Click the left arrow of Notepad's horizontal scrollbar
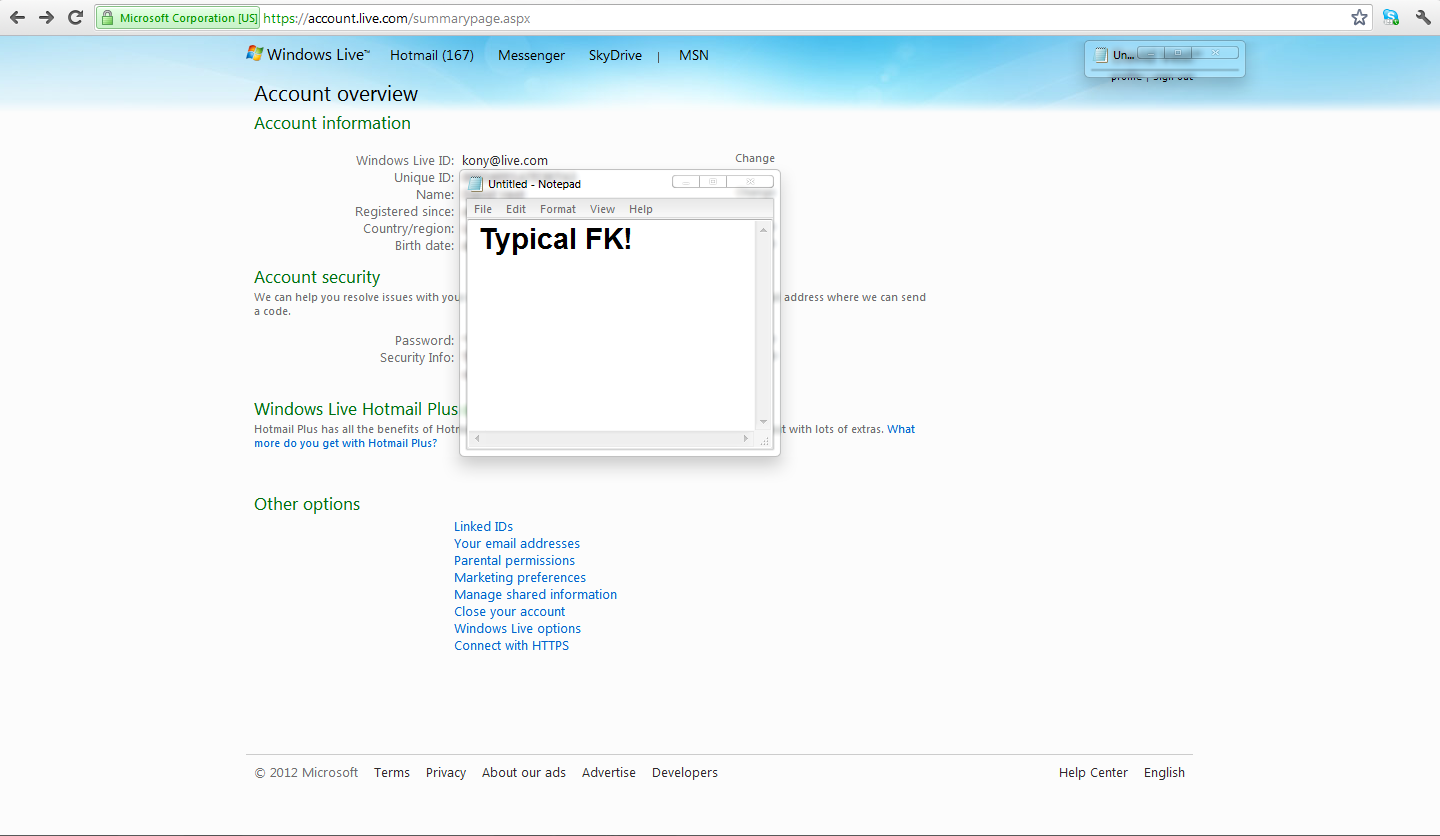The height and width of the screenshot is (836, 1440). [477, 439]
